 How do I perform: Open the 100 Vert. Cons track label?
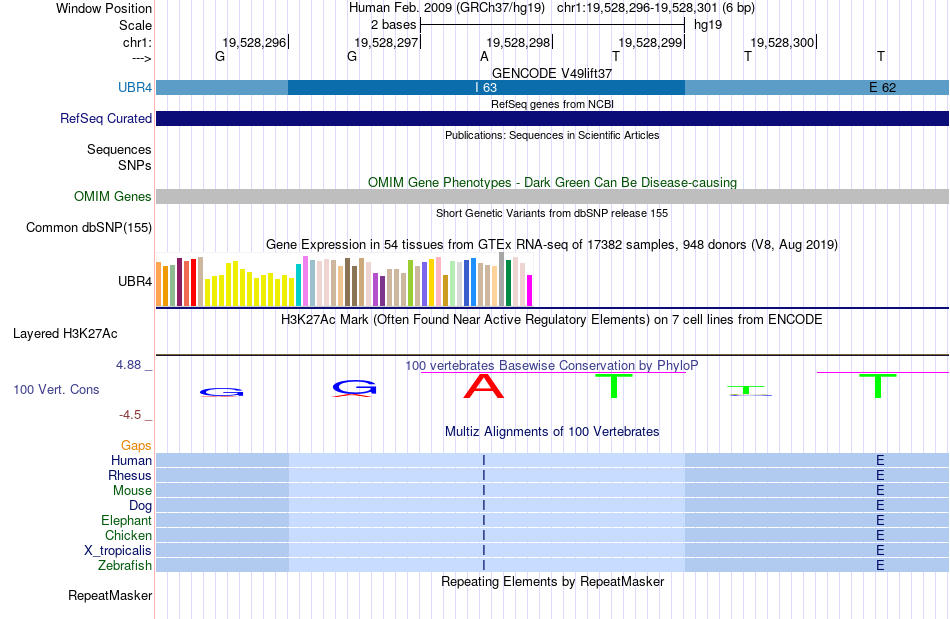pos(56,389)
